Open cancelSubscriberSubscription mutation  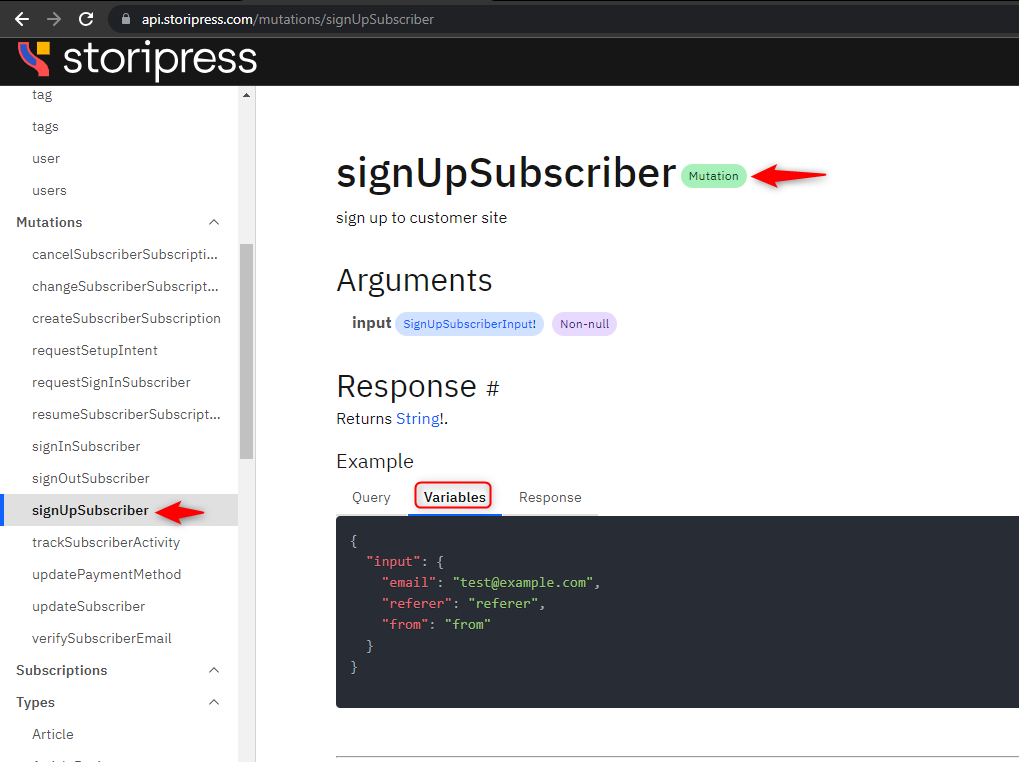click(x=125, y=254)
